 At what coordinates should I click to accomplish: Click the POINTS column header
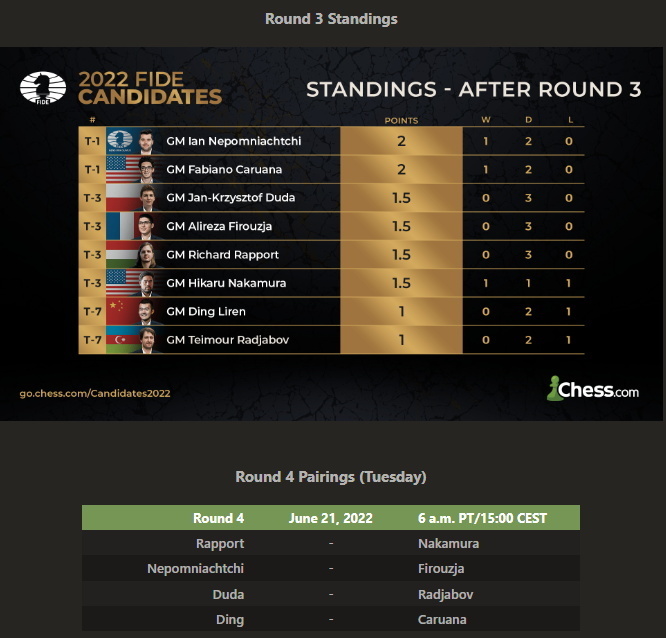tap(401, 120)
